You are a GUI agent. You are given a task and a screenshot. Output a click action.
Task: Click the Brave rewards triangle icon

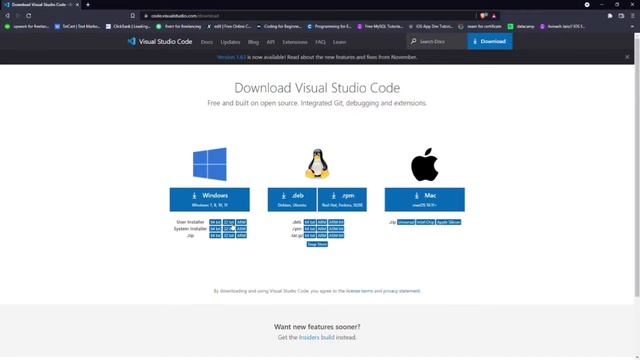494,16
